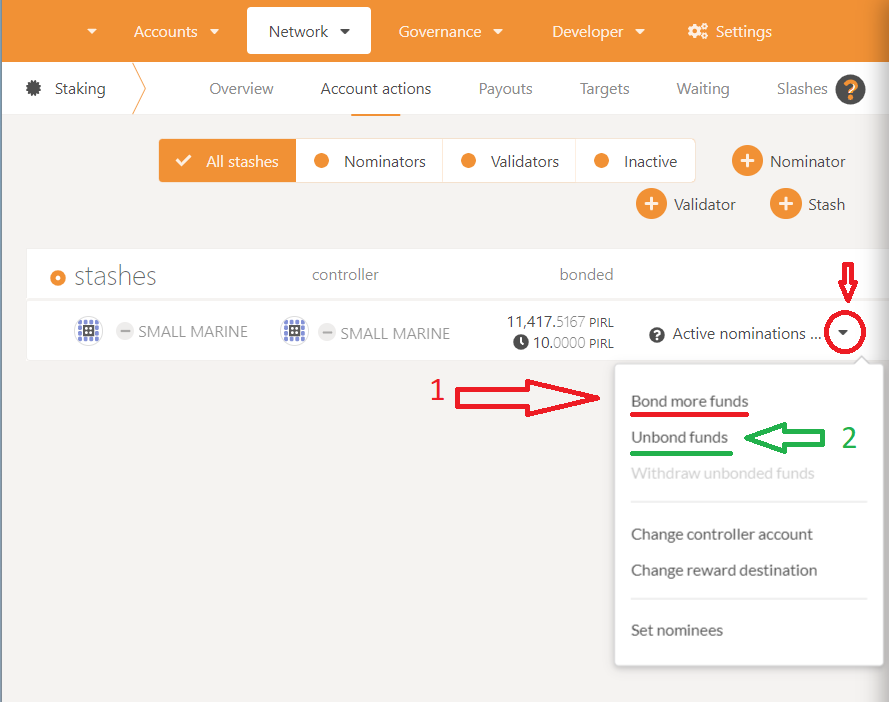Viewport: 889px width, 702px height.
Task: Filter stashes by Nominators
Action: pos(369,161)
